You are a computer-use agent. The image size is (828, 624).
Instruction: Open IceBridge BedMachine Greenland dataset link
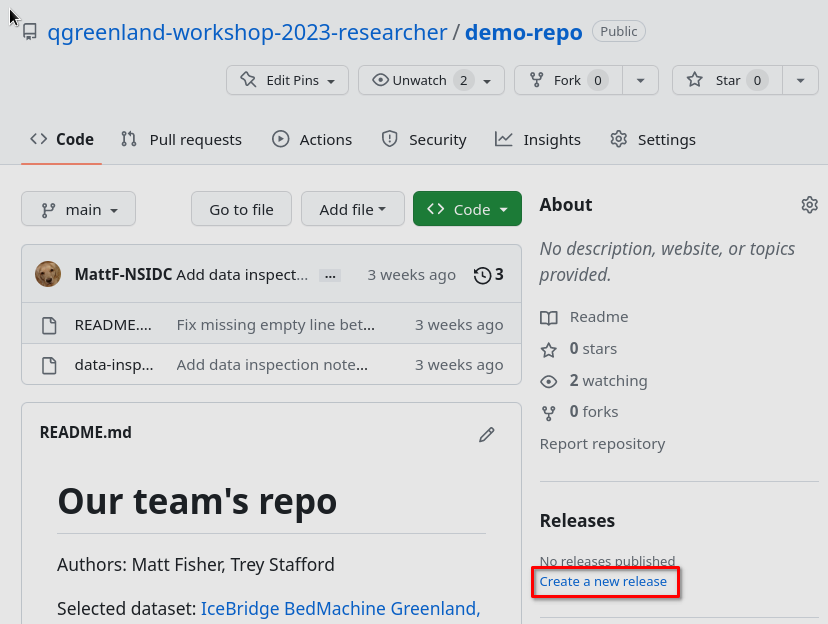click(x=341, y=608)
